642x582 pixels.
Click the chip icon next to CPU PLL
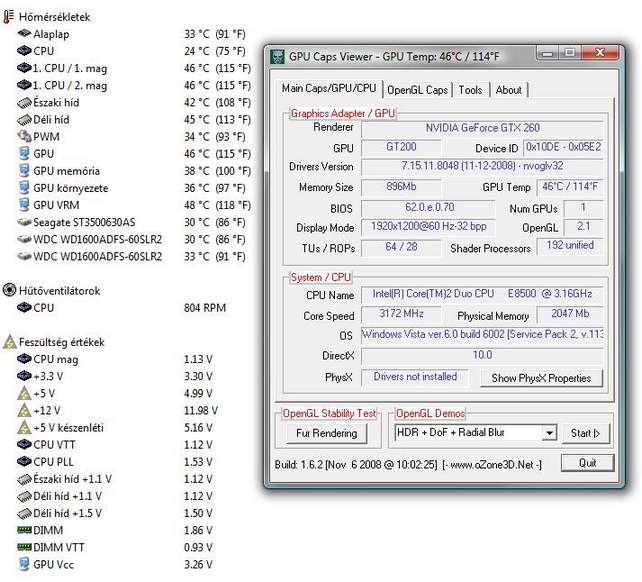click(24, 461)
